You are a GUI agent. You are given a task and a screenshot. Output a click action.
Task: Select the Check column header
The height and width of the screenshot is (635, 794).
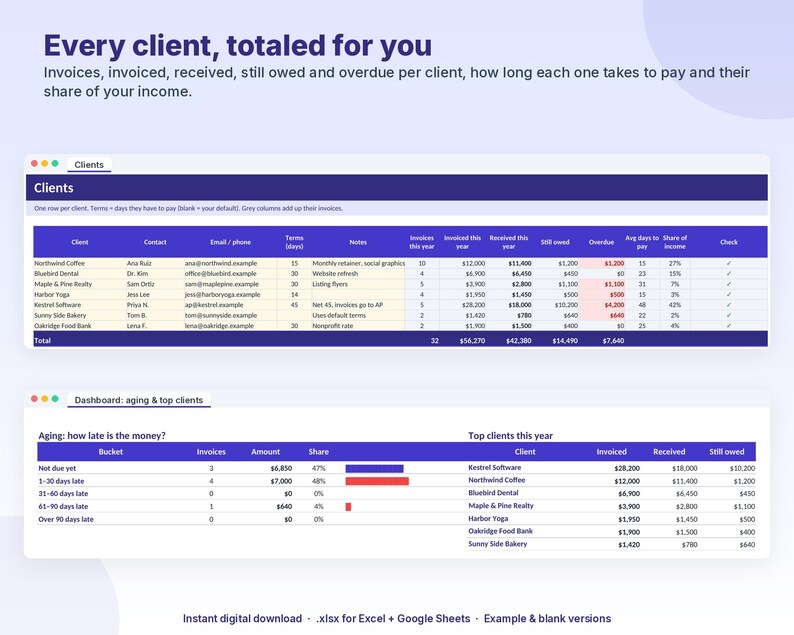[729, 242]
